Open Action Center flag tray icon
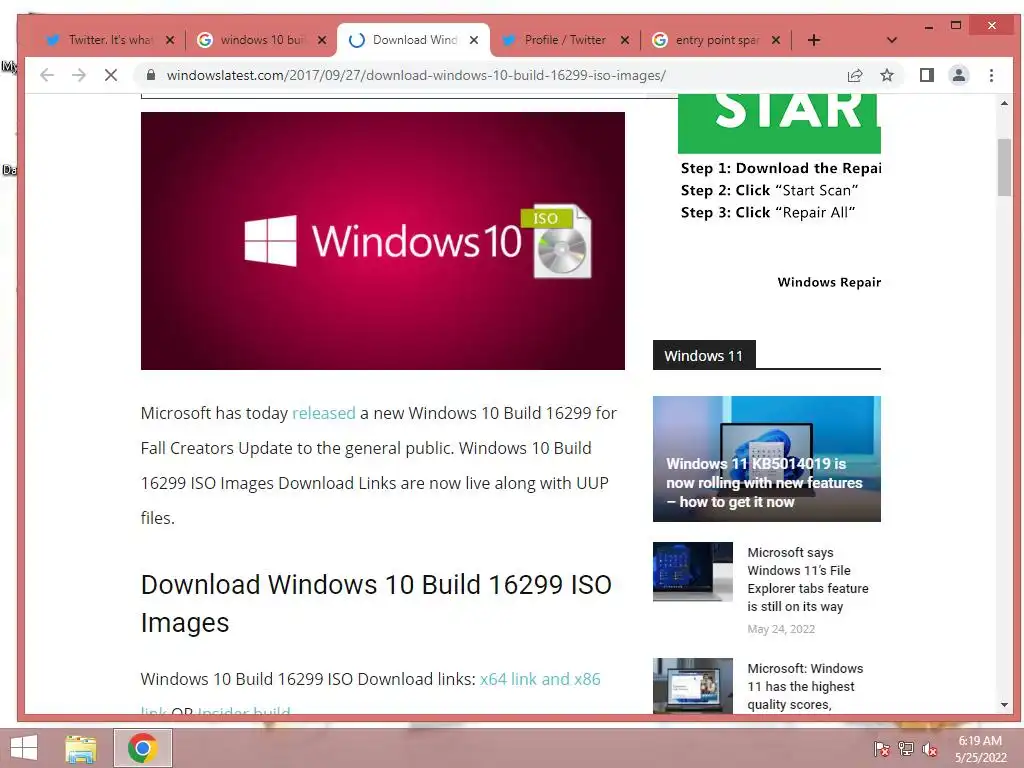The height and width of the screenshot is (768, 1024). point(882,748)
